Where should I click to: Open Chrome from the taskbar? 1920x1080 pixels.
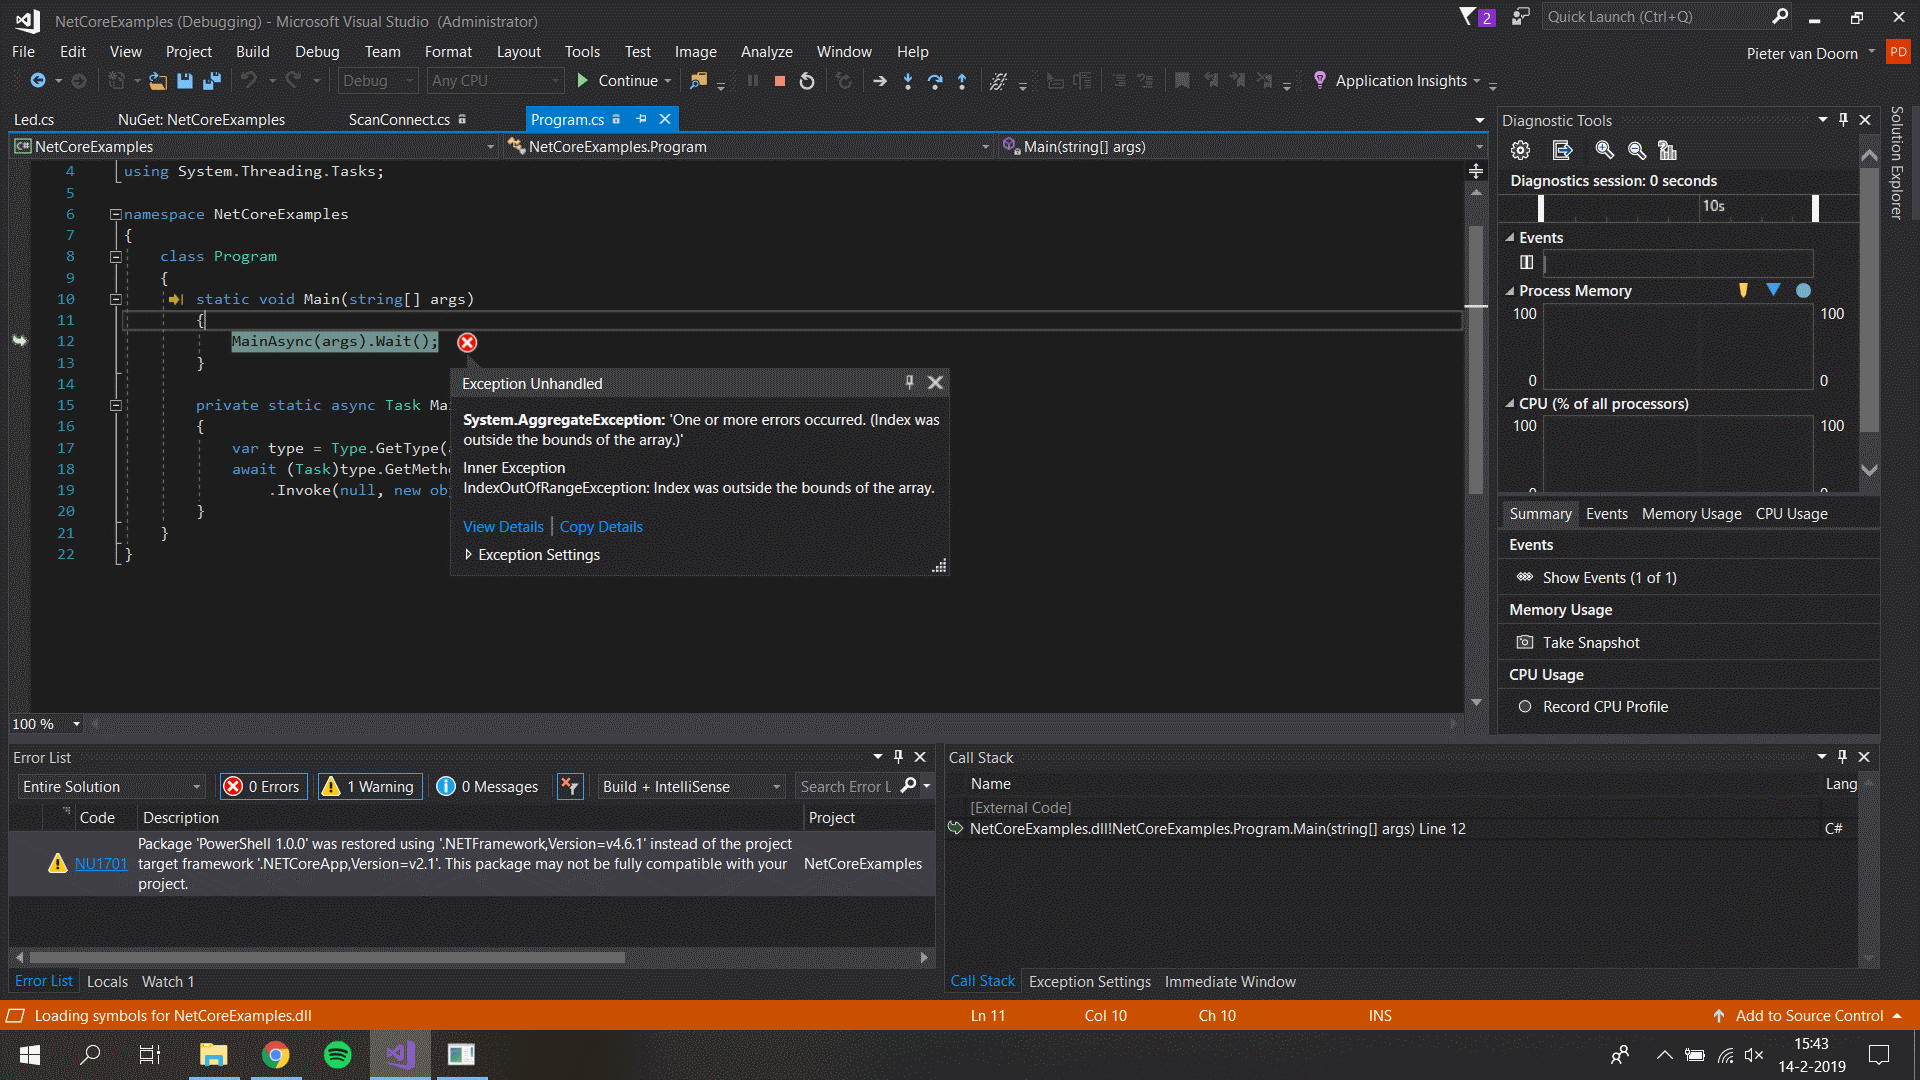276,1054
